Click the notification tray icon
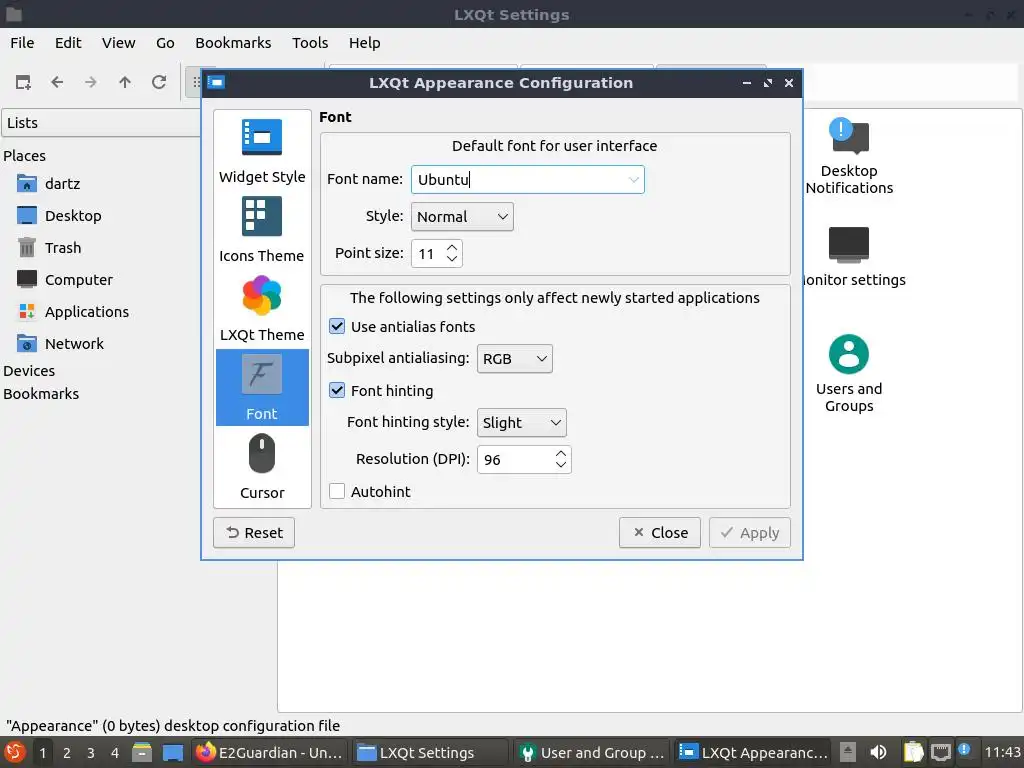 pyautogui.click(x=965, y=750)
